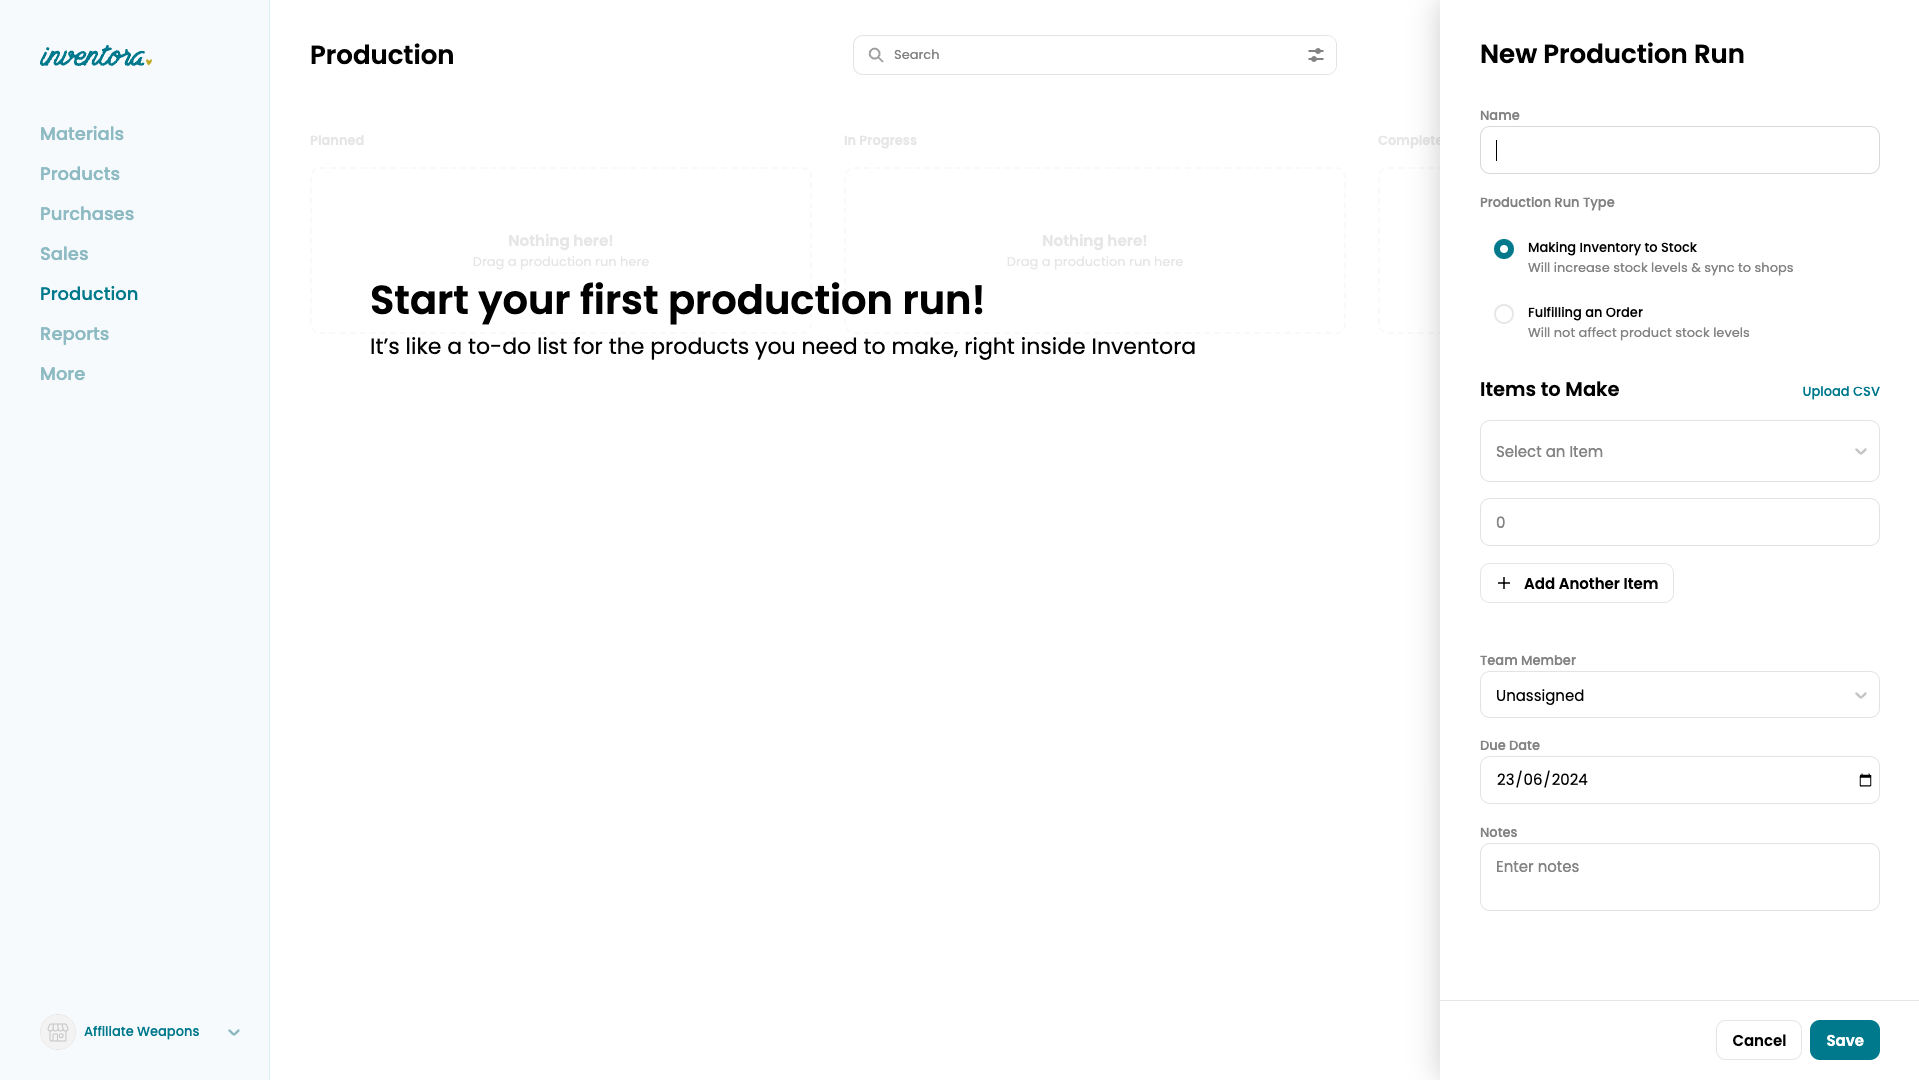Expand the Affiliate Weapons account chevron

[x=234, y=1032]
